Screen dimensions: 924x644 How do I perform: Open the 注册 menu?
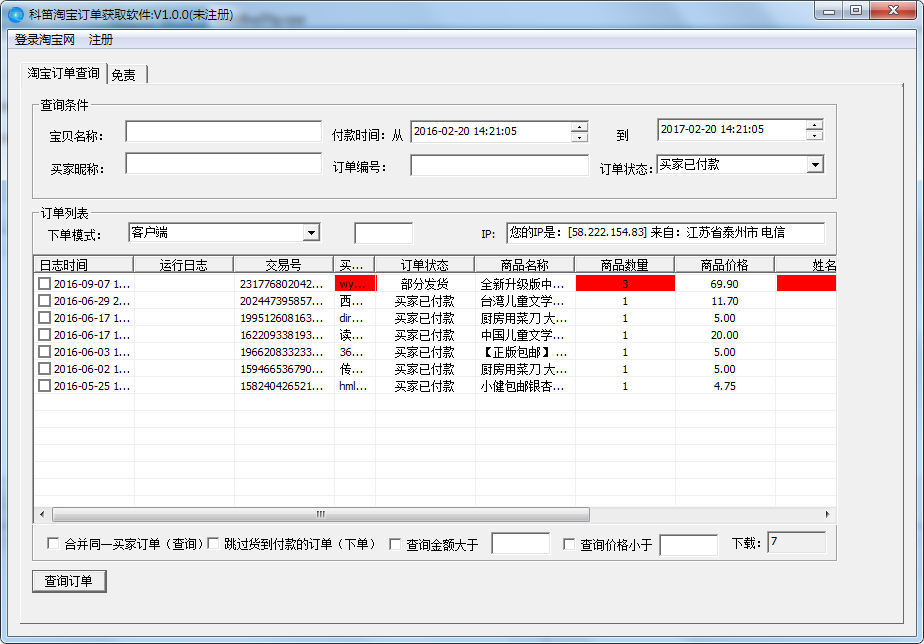[x=101, y=40]
